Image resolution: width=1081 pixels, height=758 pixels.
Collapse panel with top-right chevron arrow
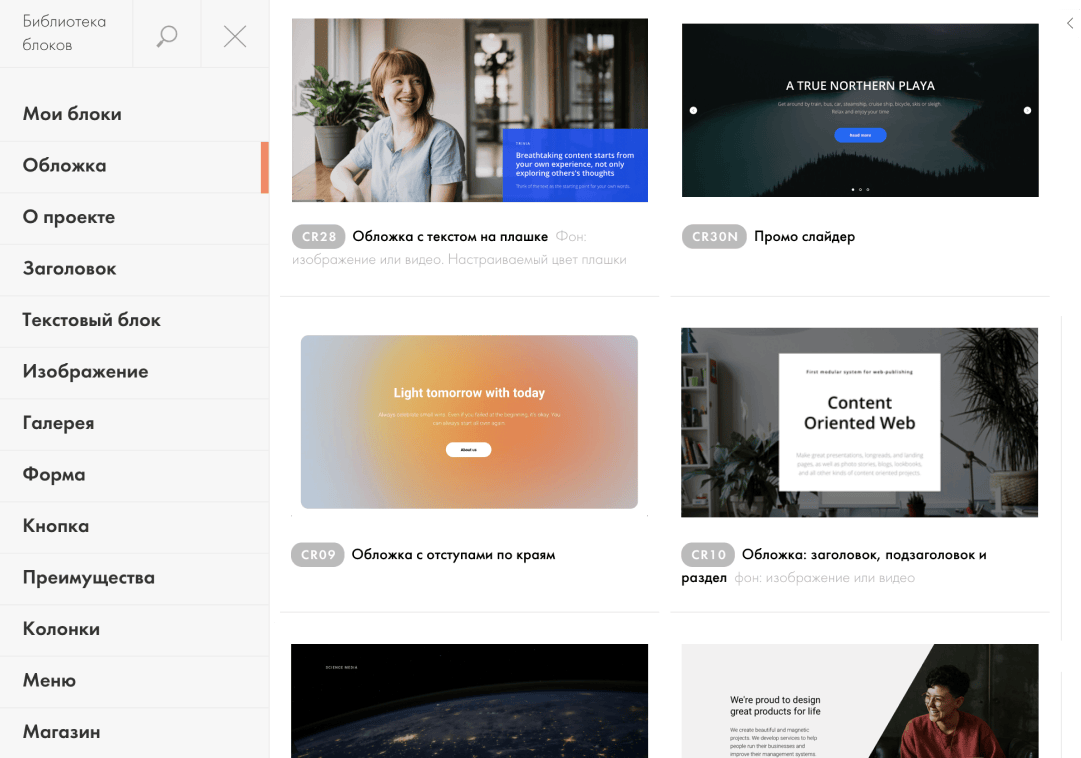click(x=1070, y=23)
